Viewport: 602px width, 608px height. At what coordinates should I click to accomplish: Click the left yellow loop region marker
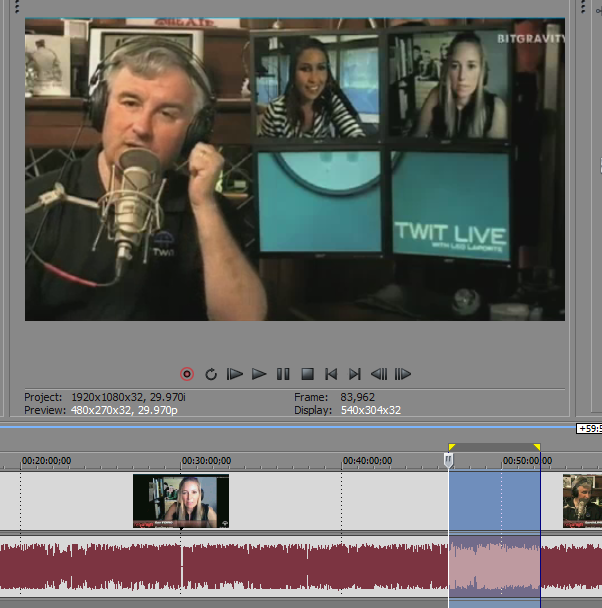click(452, 447)
